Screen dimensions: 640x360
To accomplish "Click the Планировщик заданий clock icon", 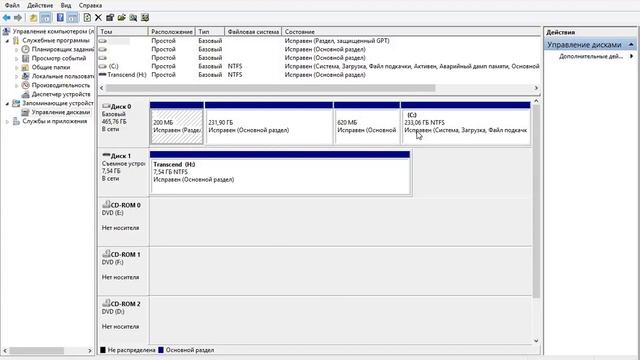I will [25, 49].
